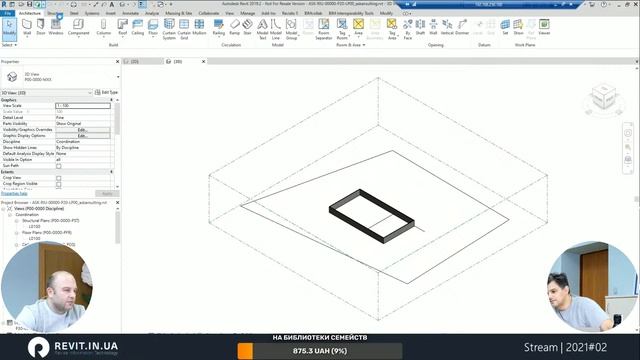
Task: Click Edit for Graphic Display Options
Action: [82, 136]
